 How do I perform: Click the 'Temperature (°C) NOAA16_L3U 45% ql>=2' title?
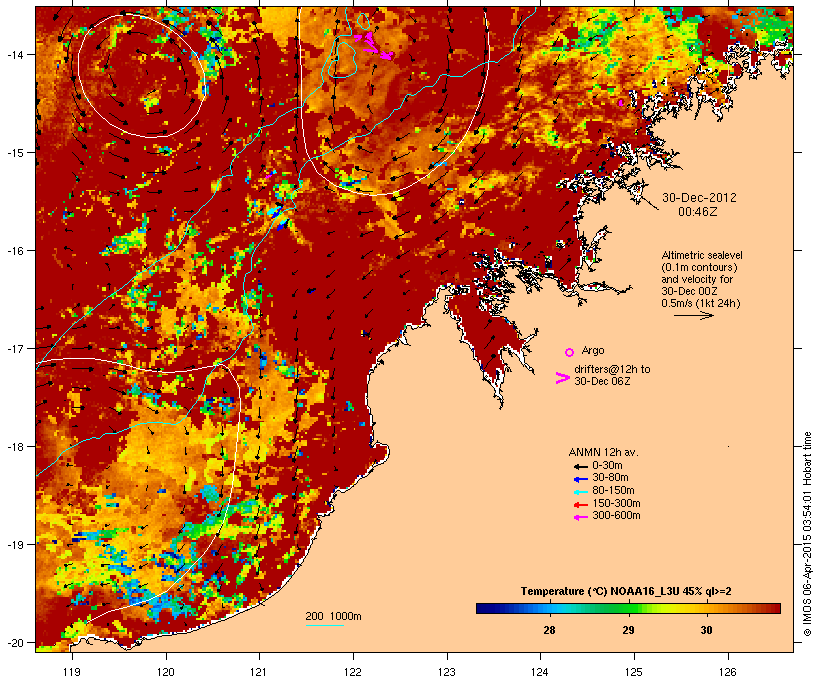[626, 592]
